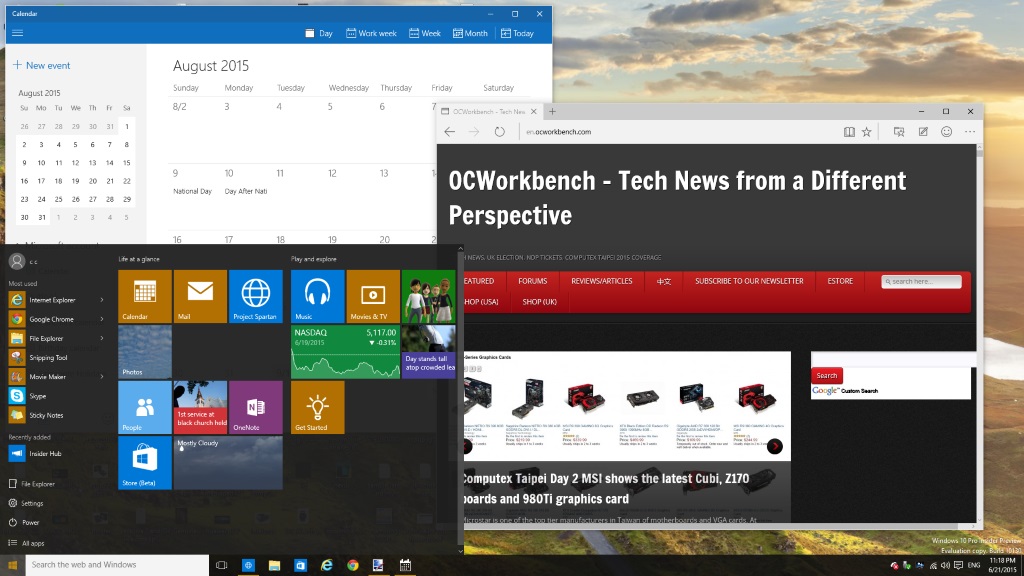1024x576 pixels.
Task: Open the Project Spartan tile
Action: point(256,296)
